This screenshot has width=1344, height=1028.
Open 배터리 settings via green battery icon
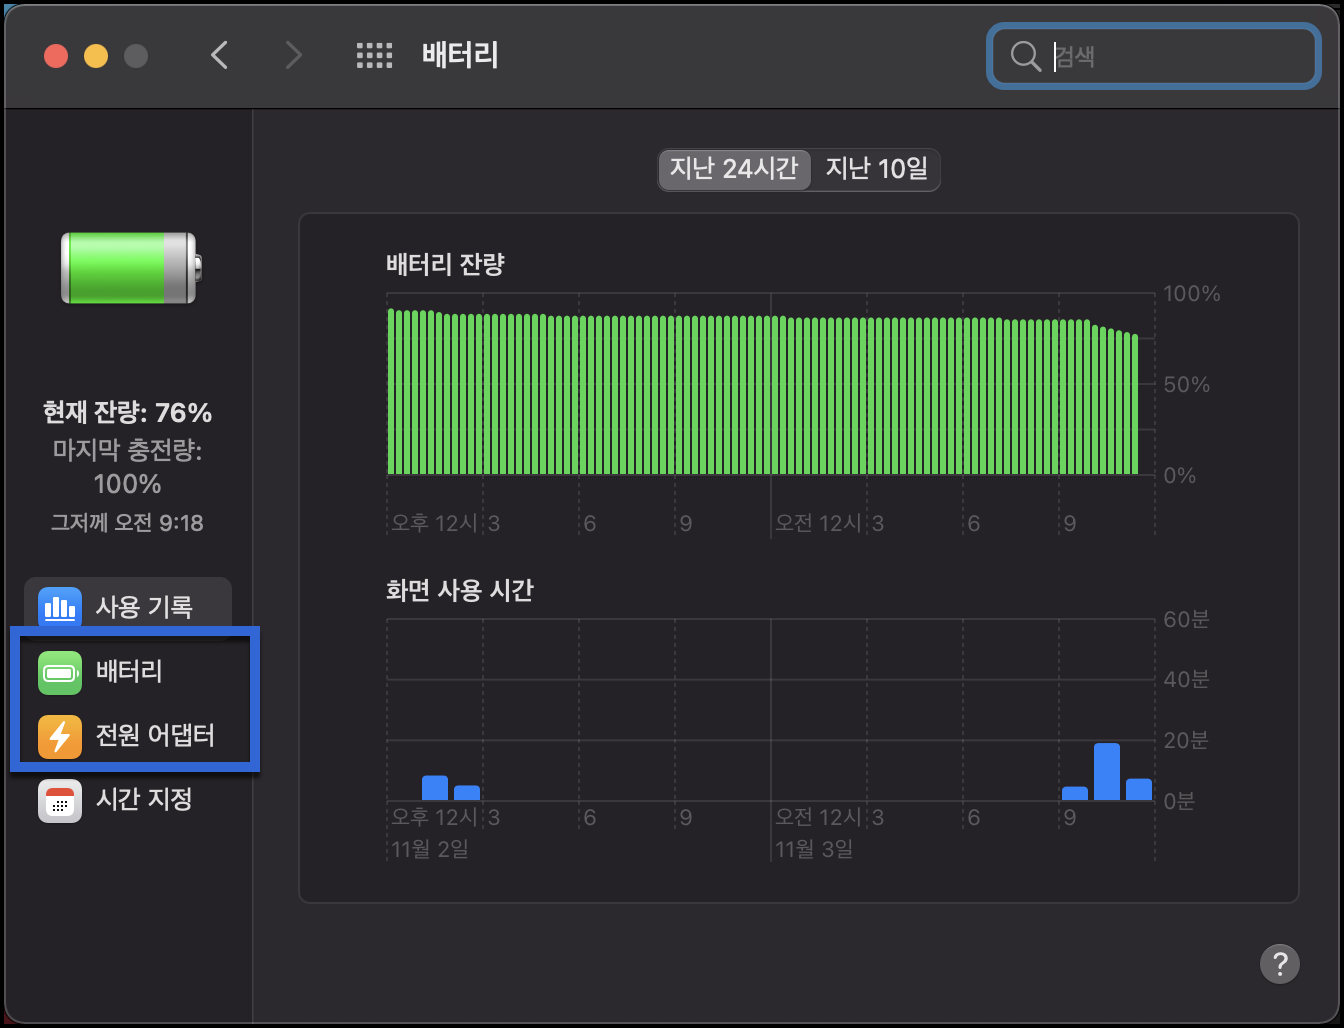(x=60, y=672)
